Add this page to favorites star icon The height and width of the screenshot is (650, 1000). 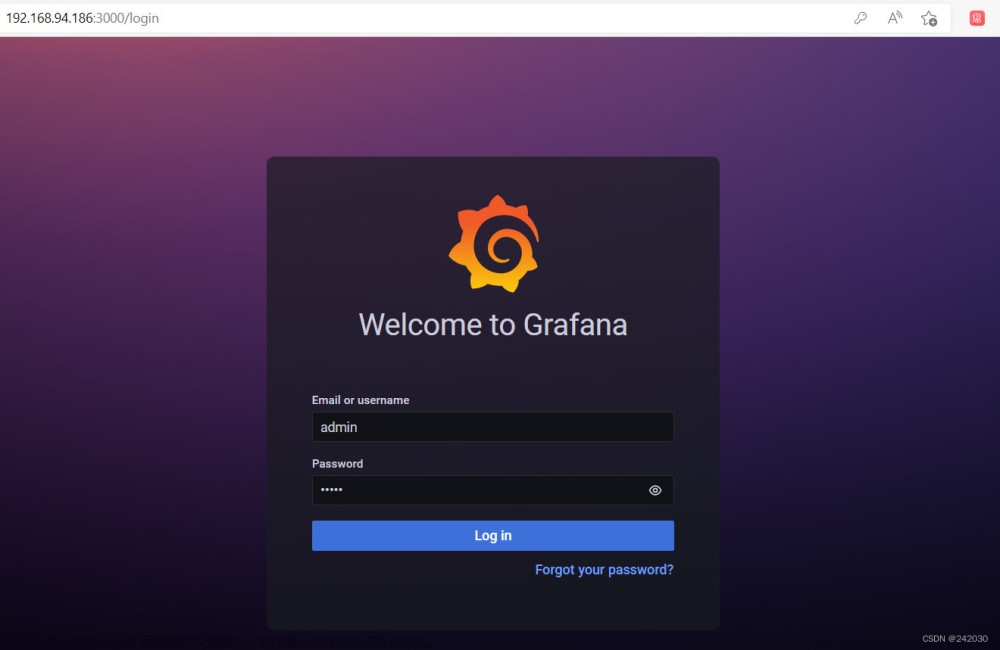(x=929, y=18)
